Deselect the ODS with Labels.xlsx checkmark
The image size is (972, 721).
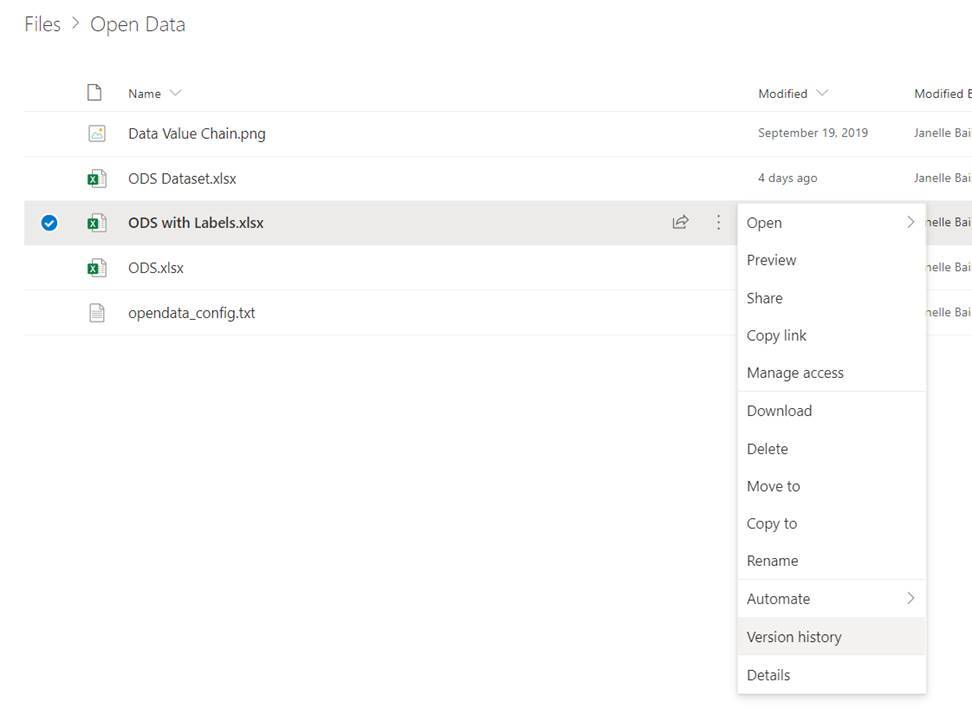(50, 223)
